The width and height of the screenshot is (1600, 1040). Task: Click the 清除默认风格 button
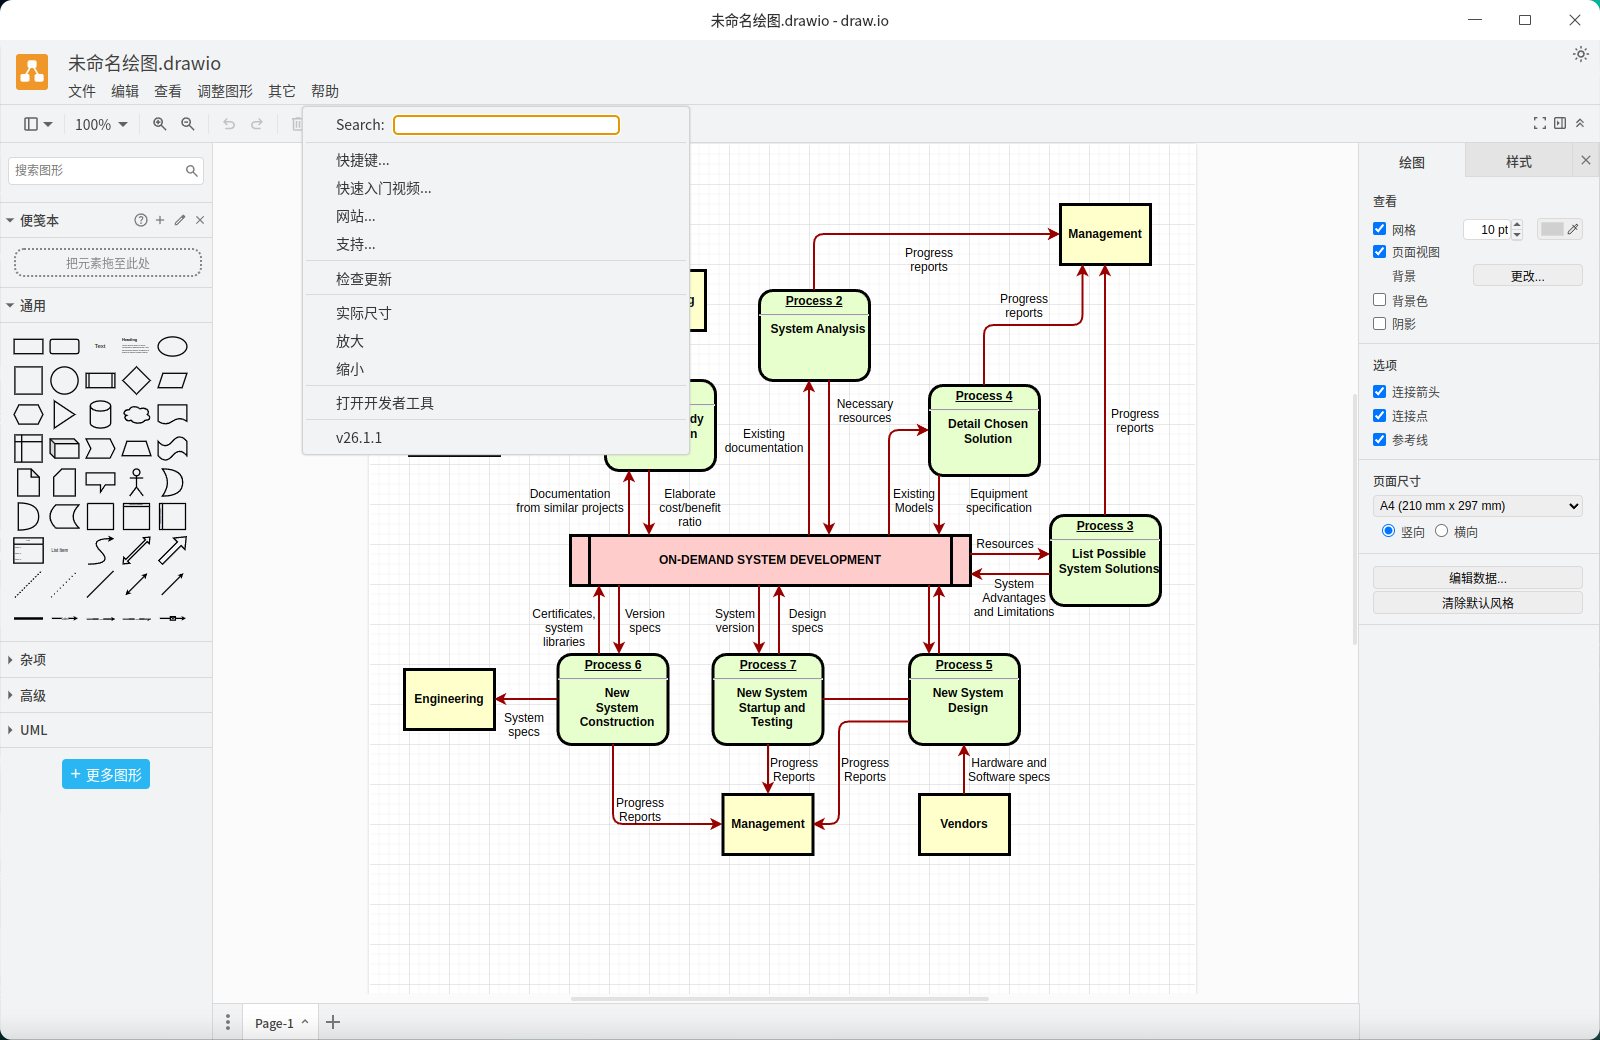[x=1478, y=603]
